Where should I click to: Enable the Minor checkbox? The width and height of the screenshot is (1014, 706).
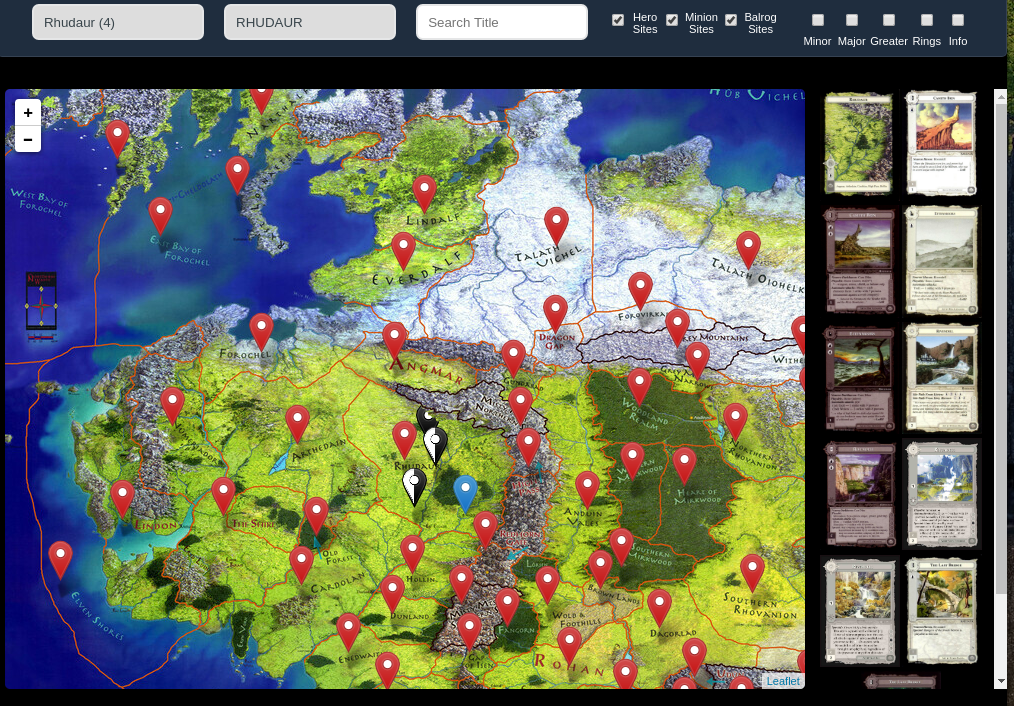[x=818, y=20]
